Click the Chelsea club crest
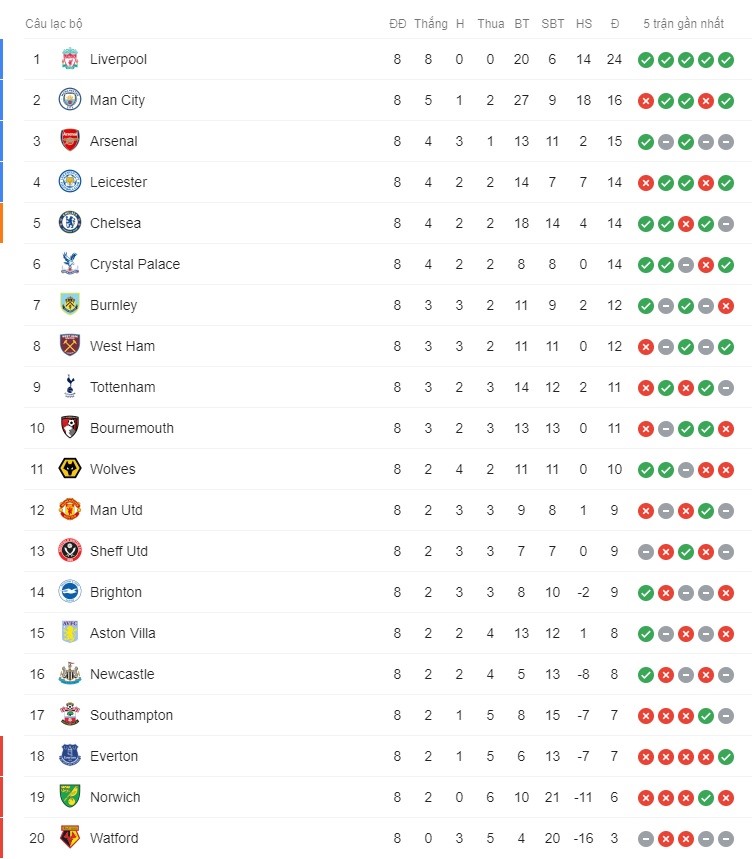This screenshot has height=859, width=754. 70,223
